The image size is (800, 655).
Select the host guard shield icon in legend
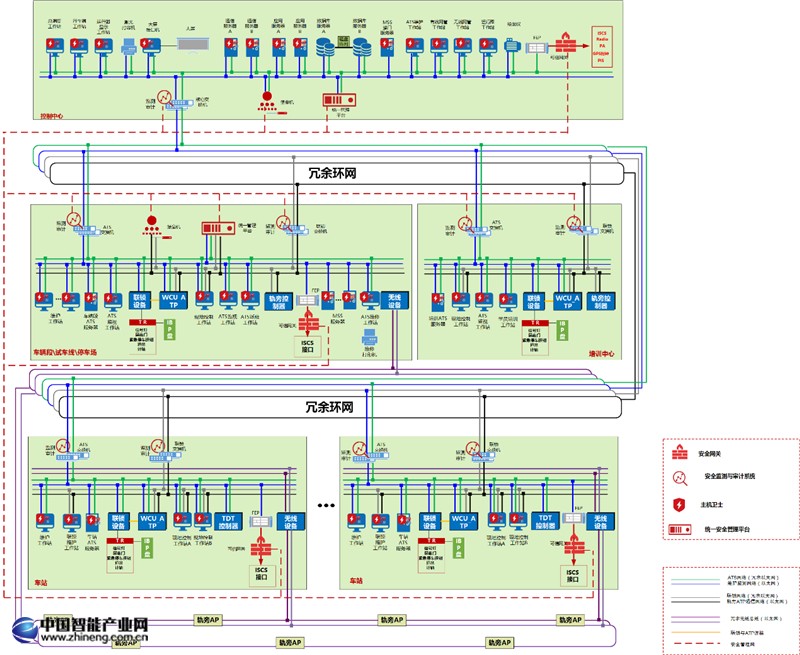click(677, 503)
